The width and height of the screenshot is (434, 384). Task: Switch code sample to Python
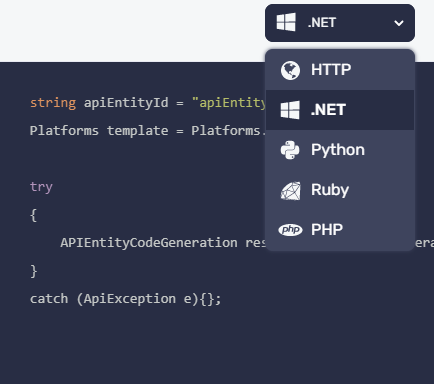click(340, 150)
